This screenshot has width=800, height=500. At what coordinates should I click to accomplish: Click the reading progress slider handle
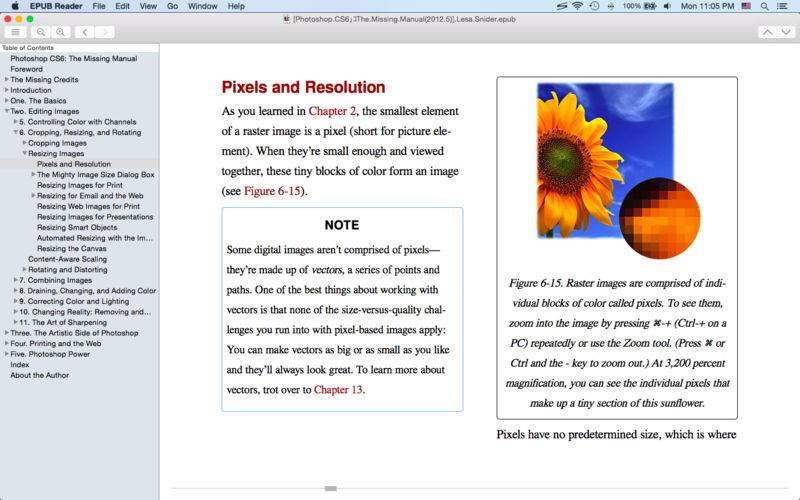[x=331, y=488]
